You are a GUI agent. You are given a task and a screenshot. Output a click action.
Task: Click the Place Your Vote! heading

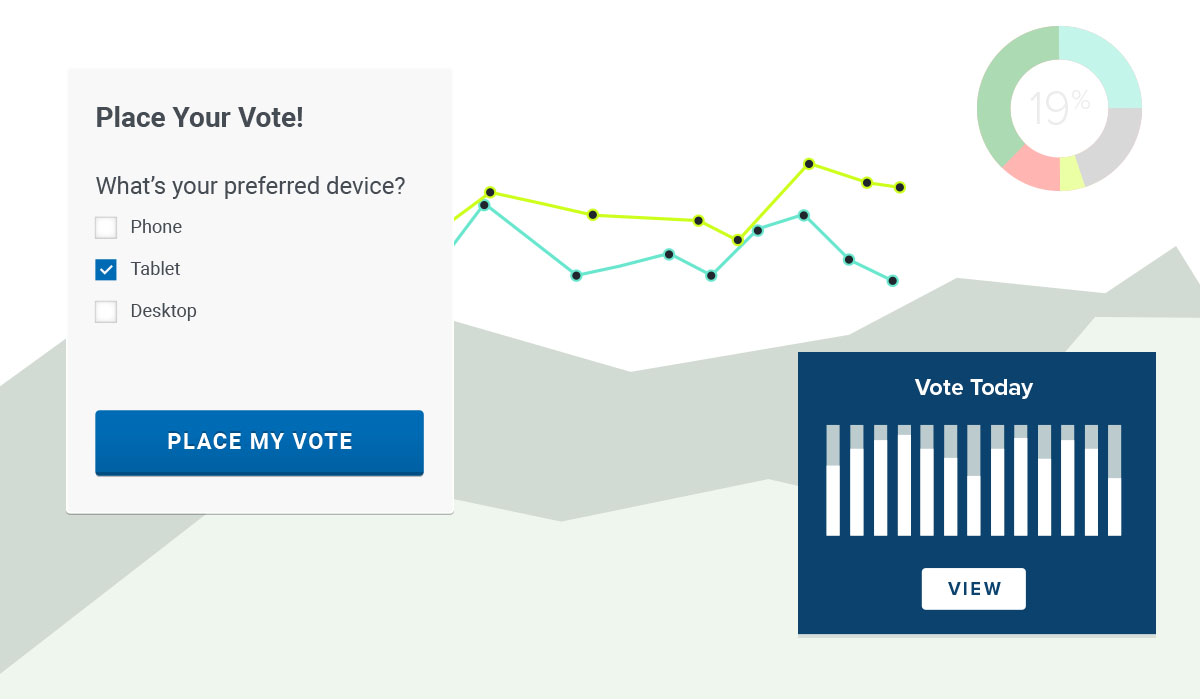199,118
